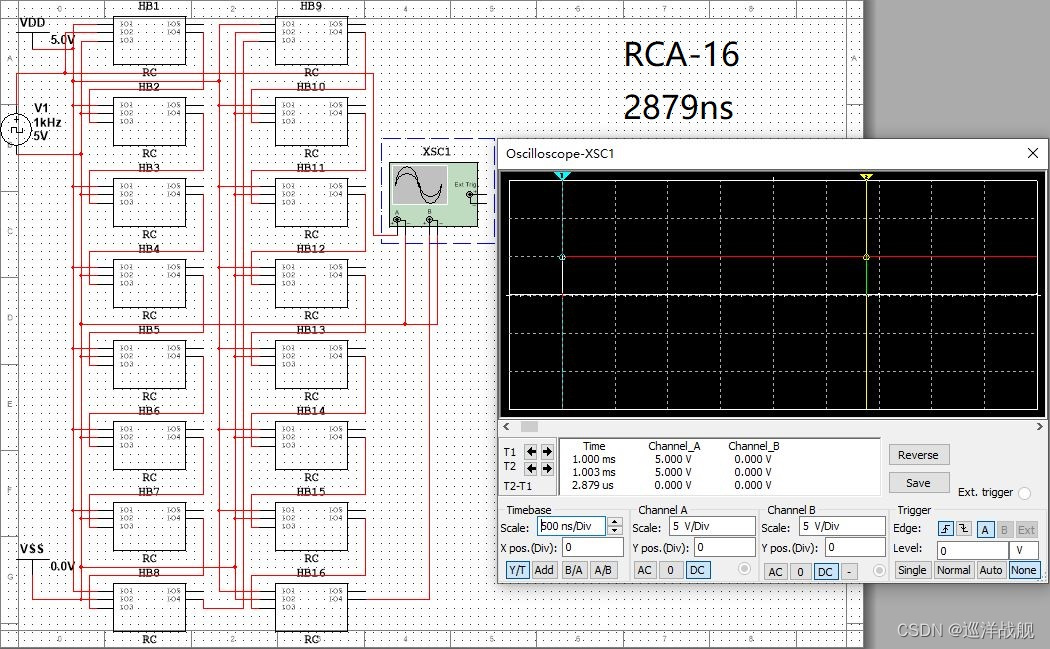
Task: Toggle the Ext. trigger radio button
Action: pos(1024,493)
